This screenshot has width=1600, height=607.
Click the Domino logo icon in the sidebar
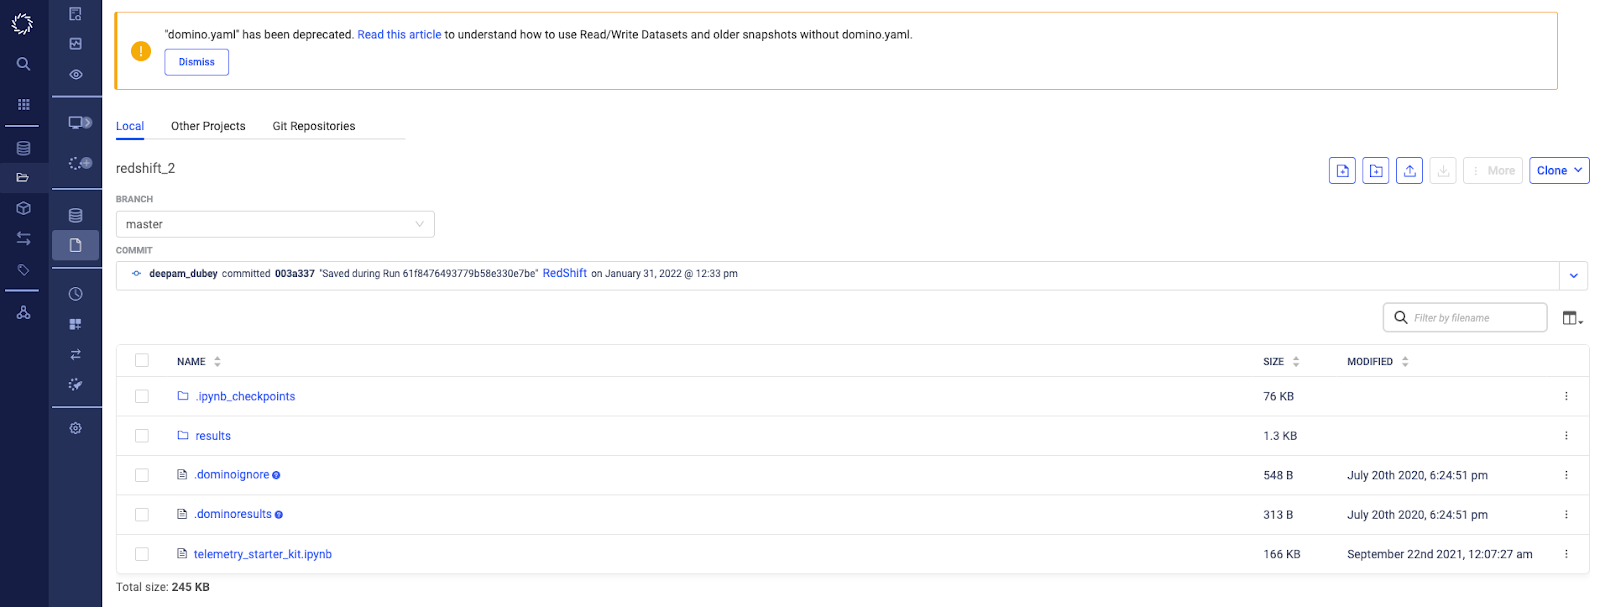pyautogui.click(x=22, y=23)
